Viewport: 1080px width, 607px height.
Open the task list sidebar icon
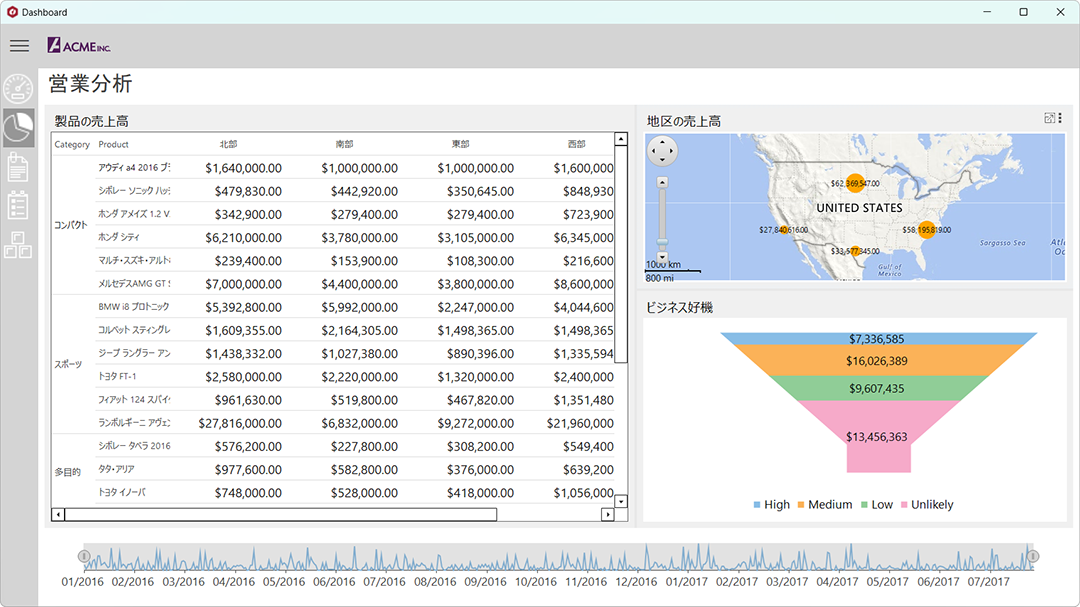coord(18,205)
